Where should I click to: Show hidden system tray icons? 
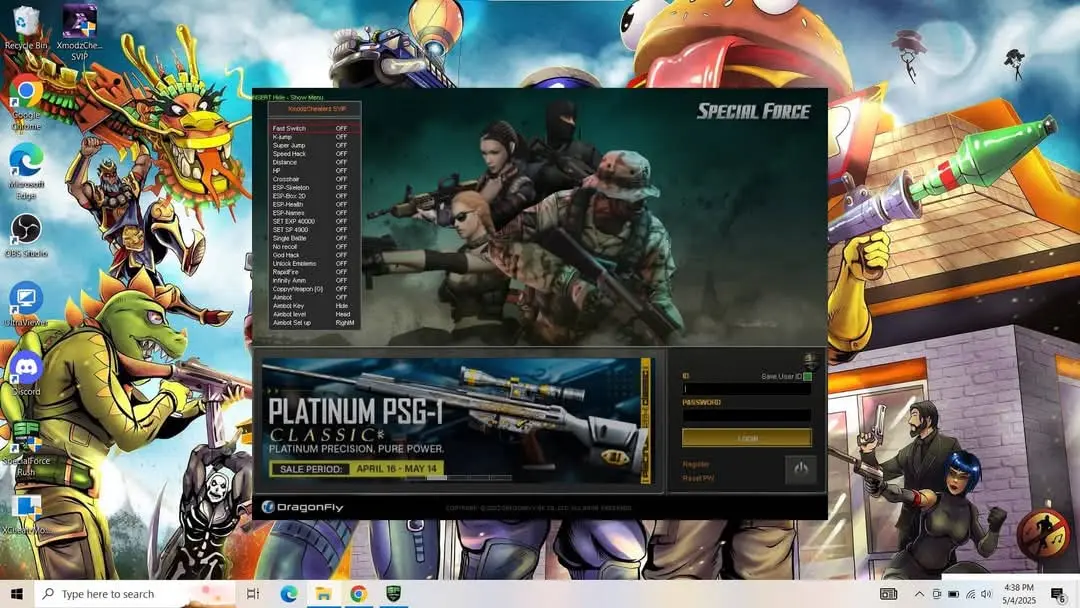coord(919,594)
